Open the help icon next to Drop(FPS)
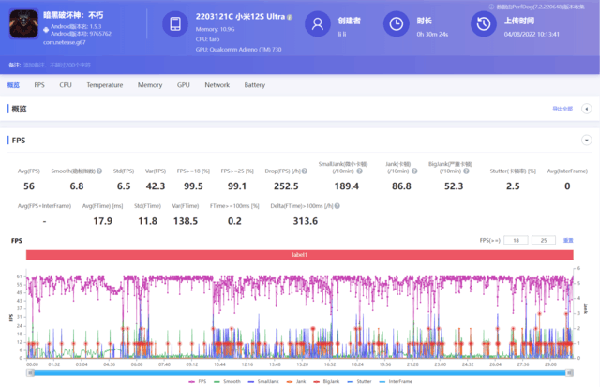Viewport: 600px width, 387px height. (x=305, y=171)
